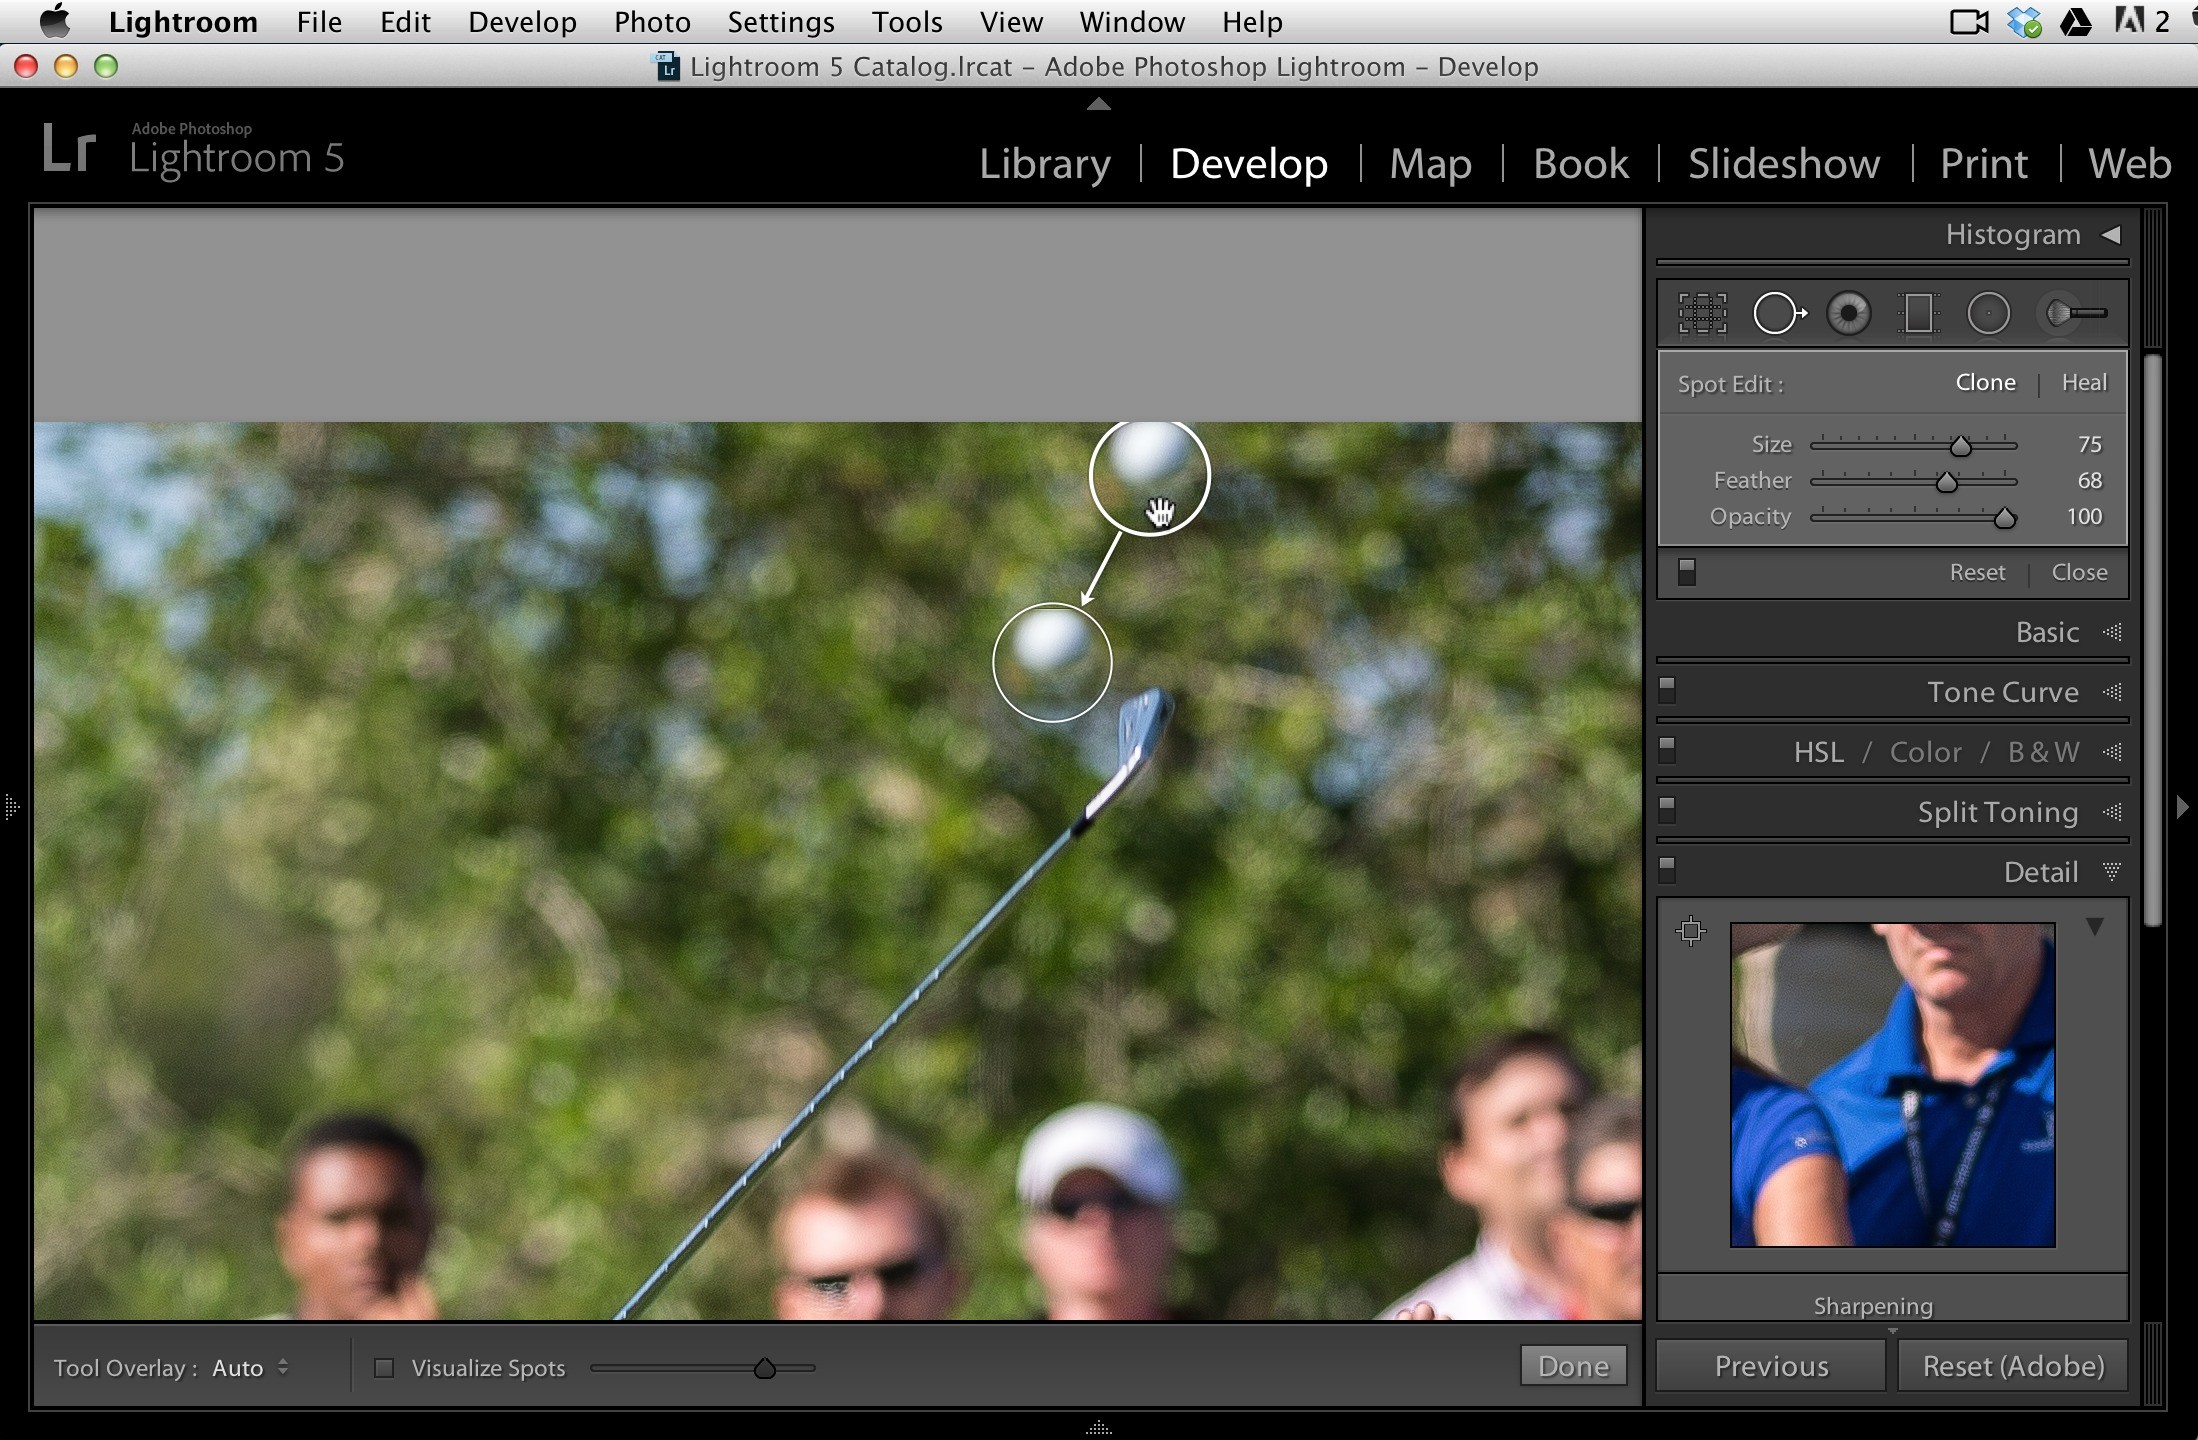Click the Detail target adjustment crosshair icon
The height and width of the screenshot is (1440, 2198).
[1691, 931]
